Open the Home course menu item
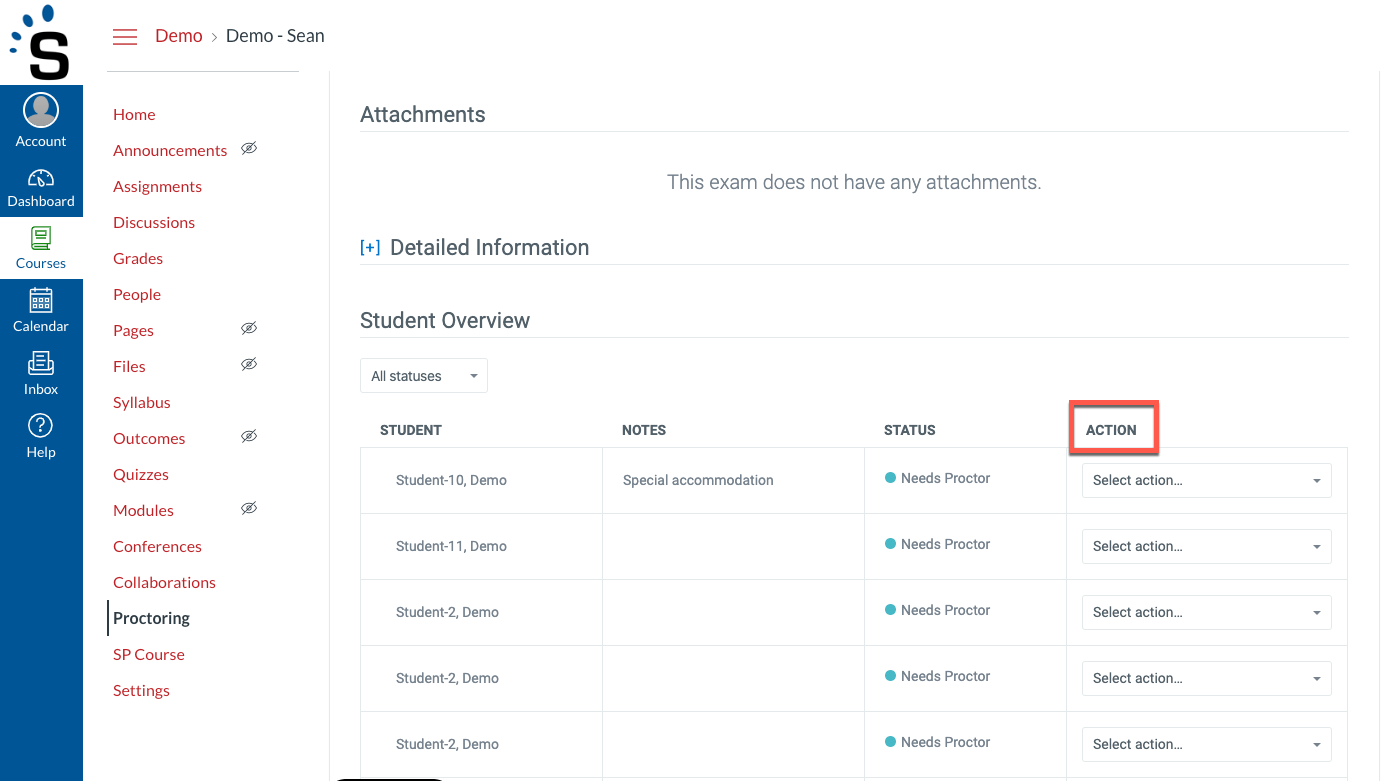Screen dimensions: 1392x781 click(134, 115)
